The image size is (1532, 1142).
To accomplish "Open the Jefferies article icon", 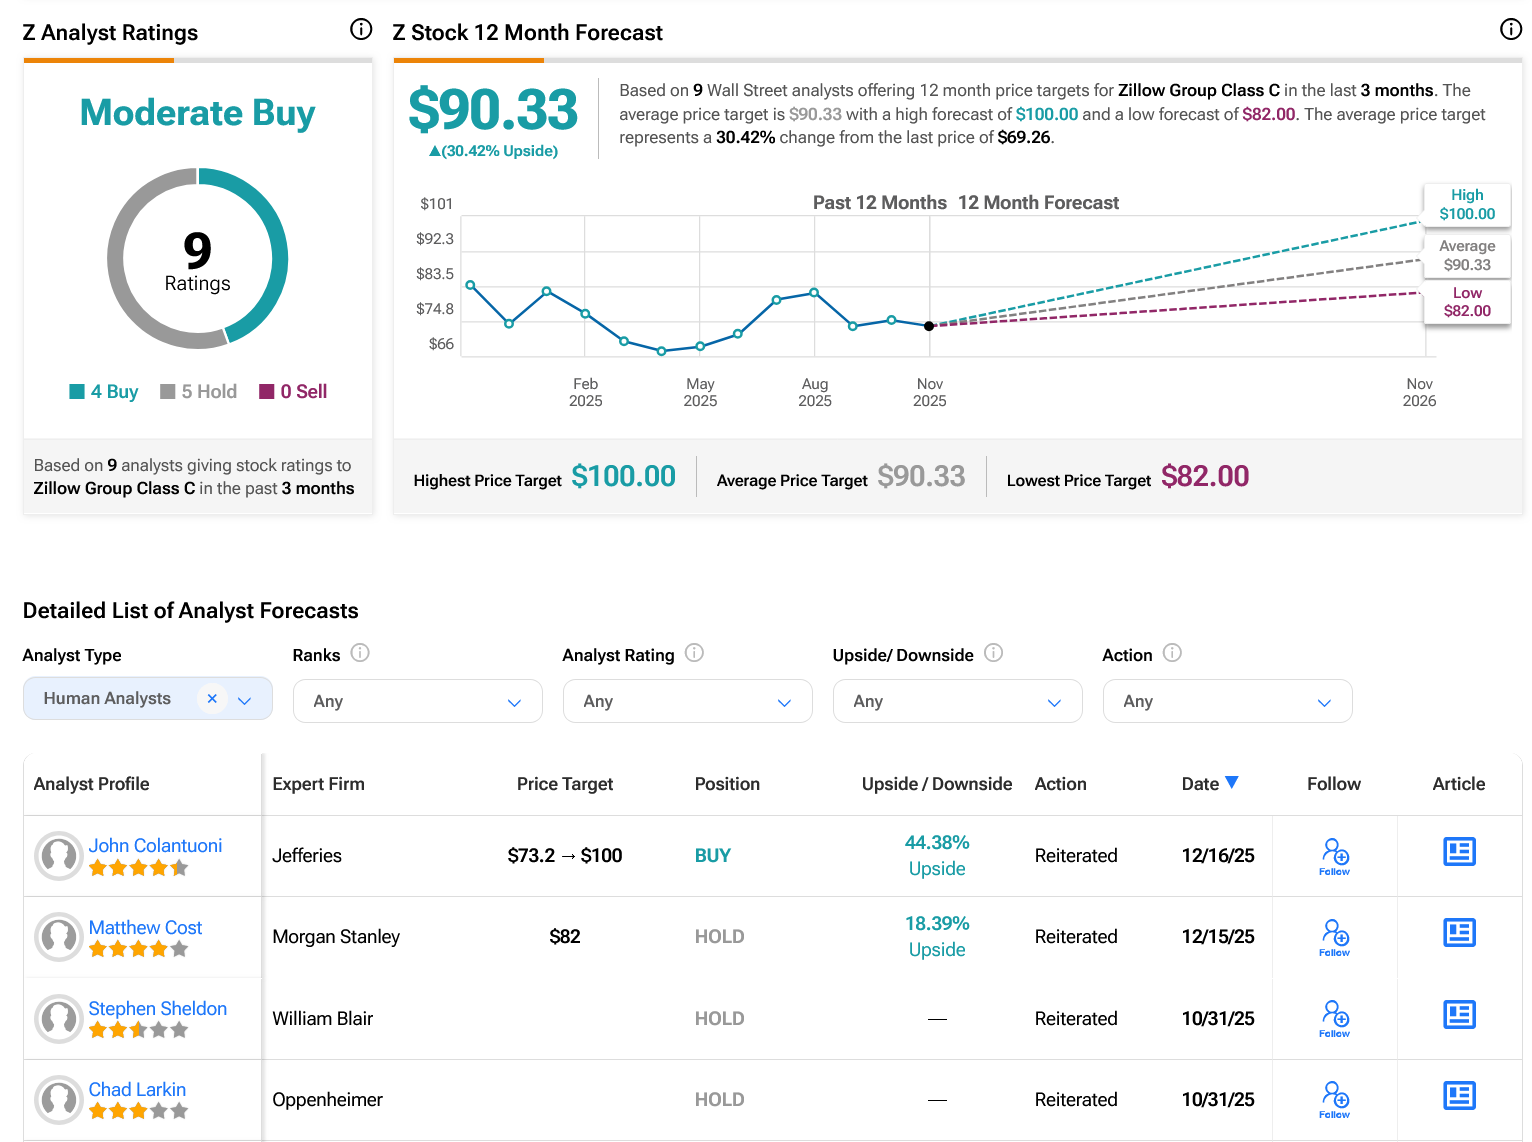I will click(1459, 852).
